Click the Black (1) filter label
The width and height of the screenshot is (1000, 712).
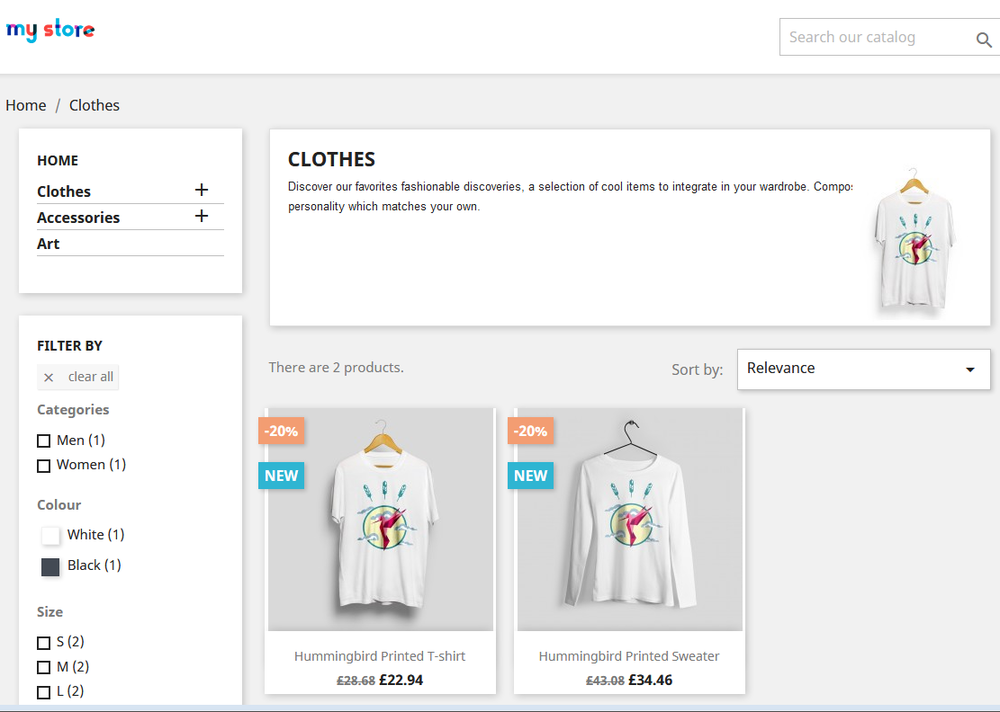pyautogui.click(x=94, y=565)
